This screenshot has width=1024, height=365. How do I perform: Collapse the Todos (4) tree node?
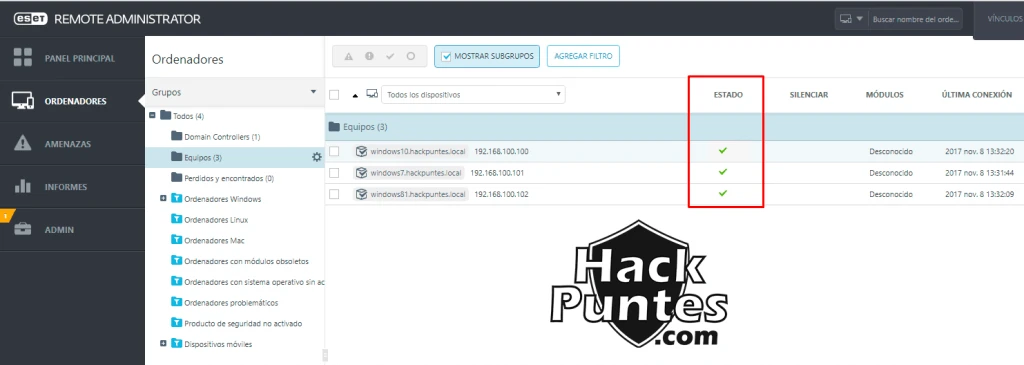click(x=152, y=116)
